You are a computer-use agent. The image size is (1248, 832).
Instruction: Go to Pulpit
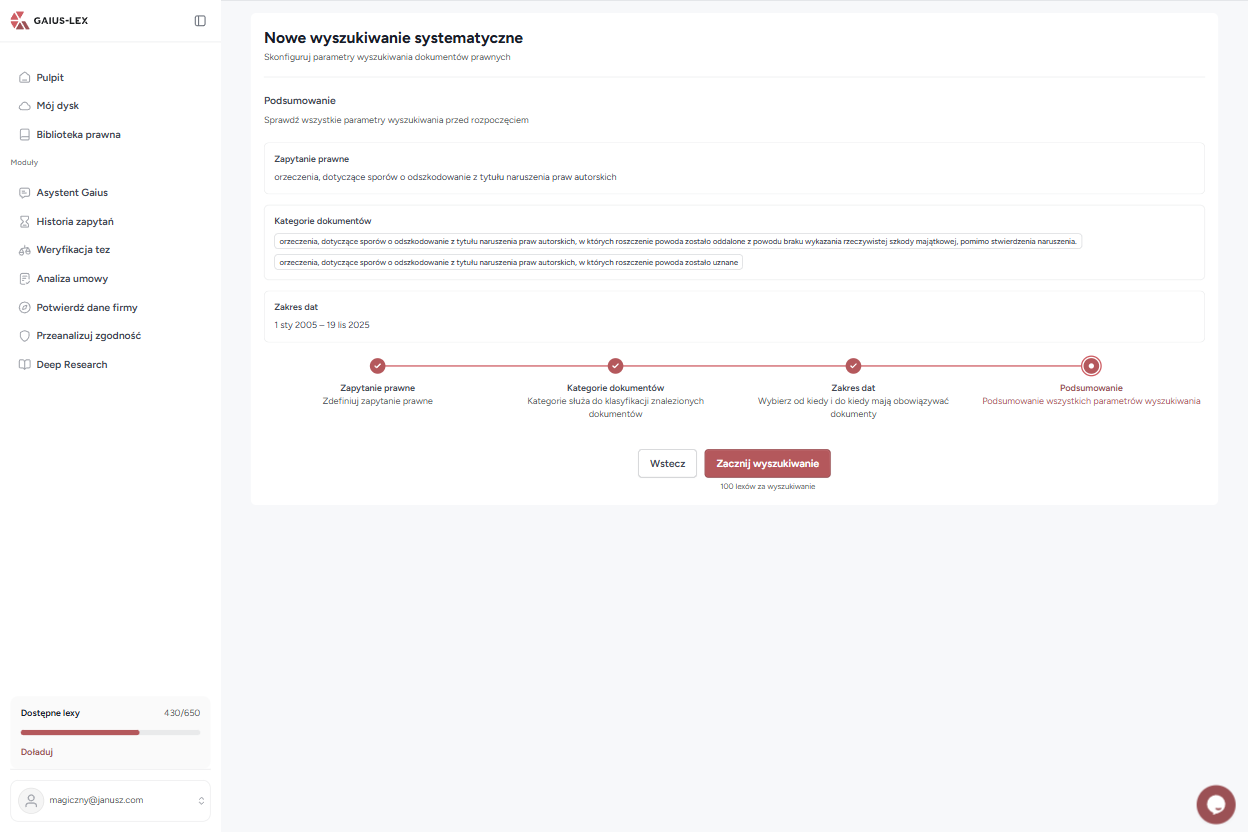click(50, 77)
